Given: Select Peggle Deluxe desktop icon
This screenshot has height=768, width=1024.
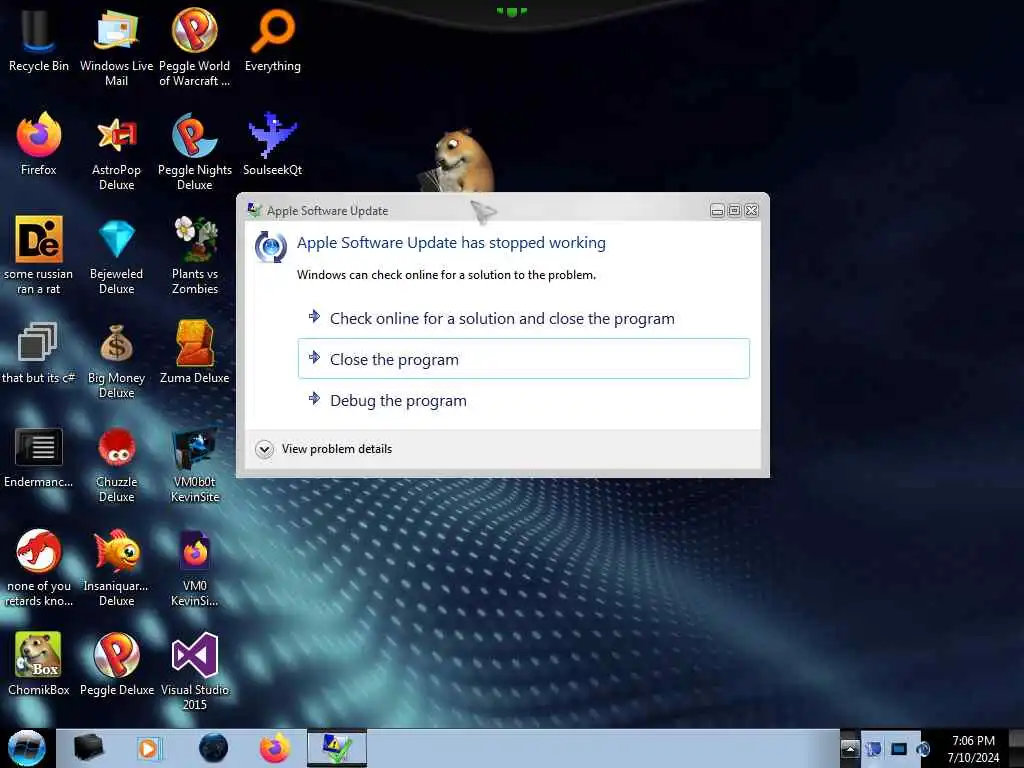Looking at the screenshot, I should tap(116, 664).
